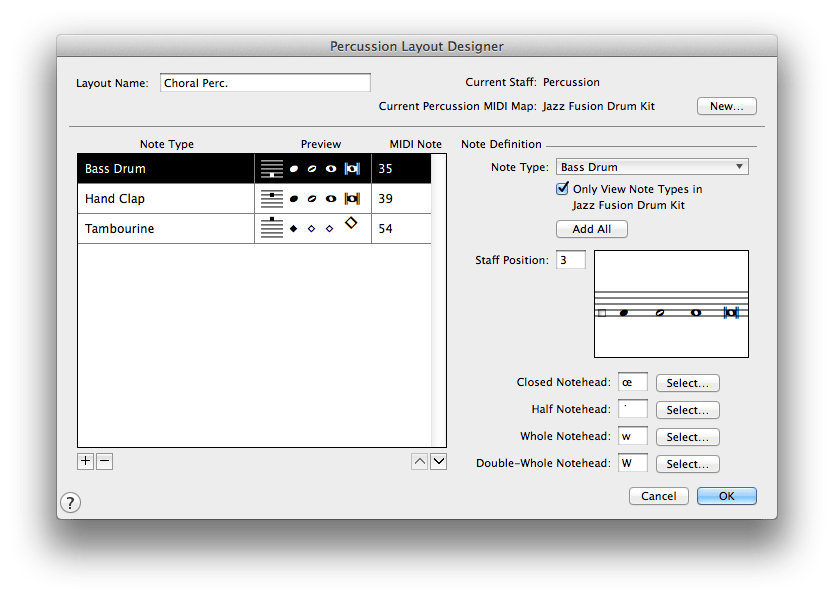Click the Bass Drum notehead preview
This screenshot has height=598, width=834.
313,169
